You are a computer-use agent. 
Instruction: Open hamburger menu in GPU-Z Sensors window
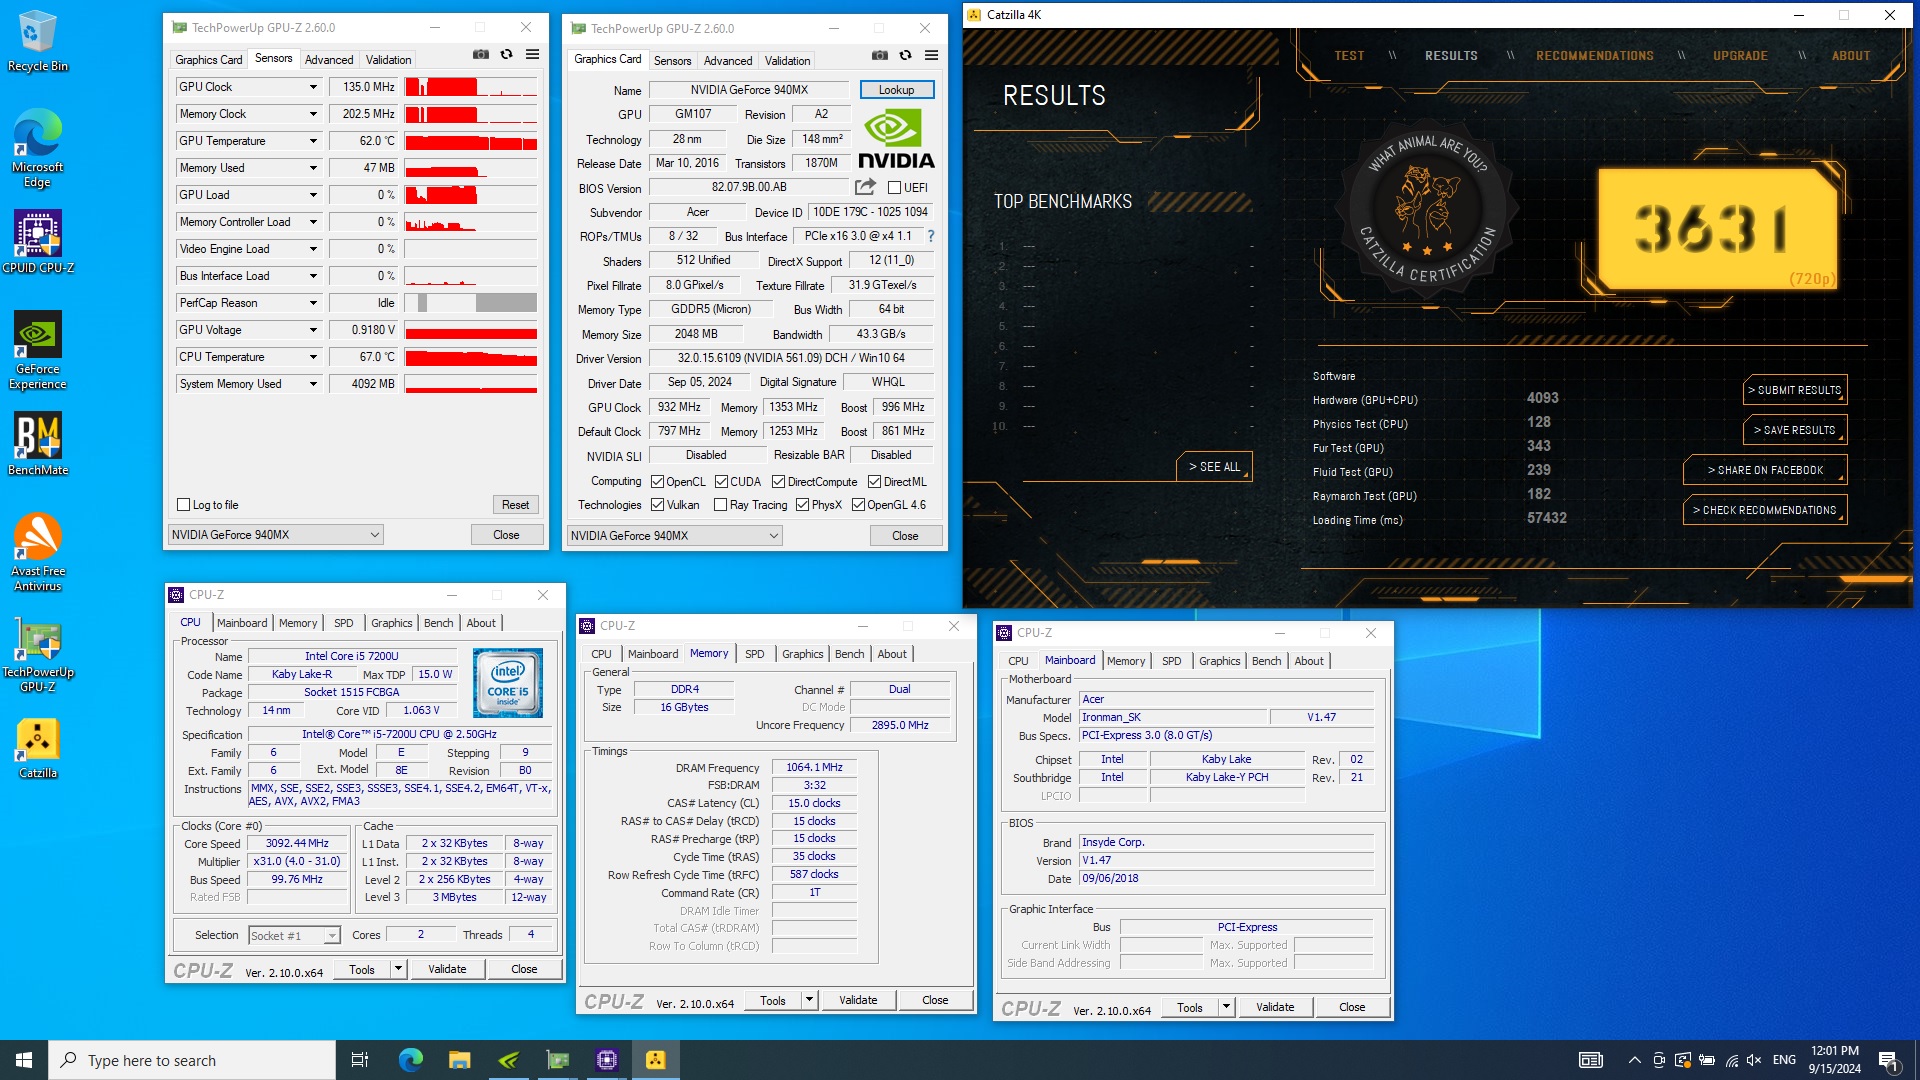(x=533, y=55)
